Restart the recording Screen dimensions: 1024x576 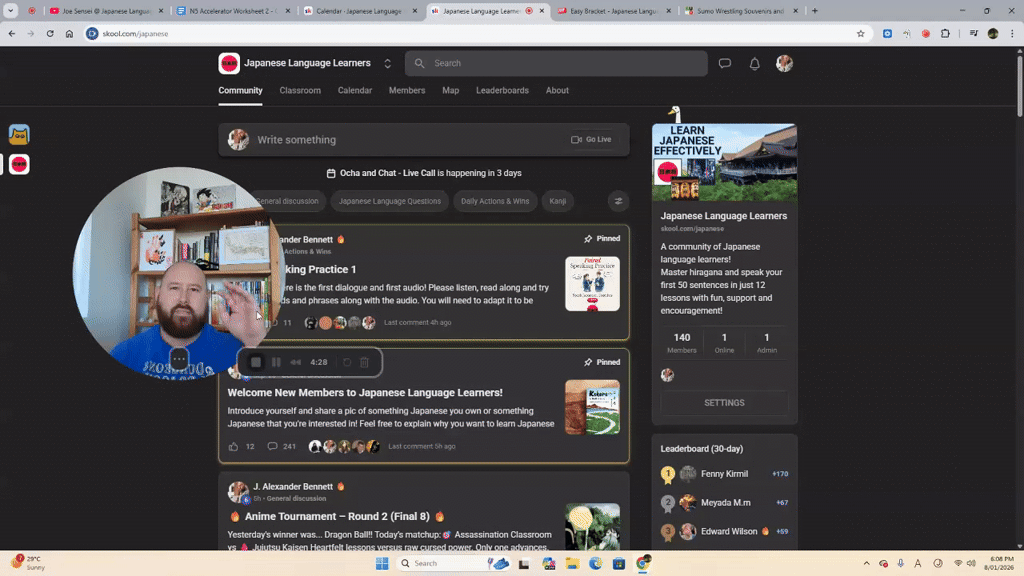pos(347,362)
